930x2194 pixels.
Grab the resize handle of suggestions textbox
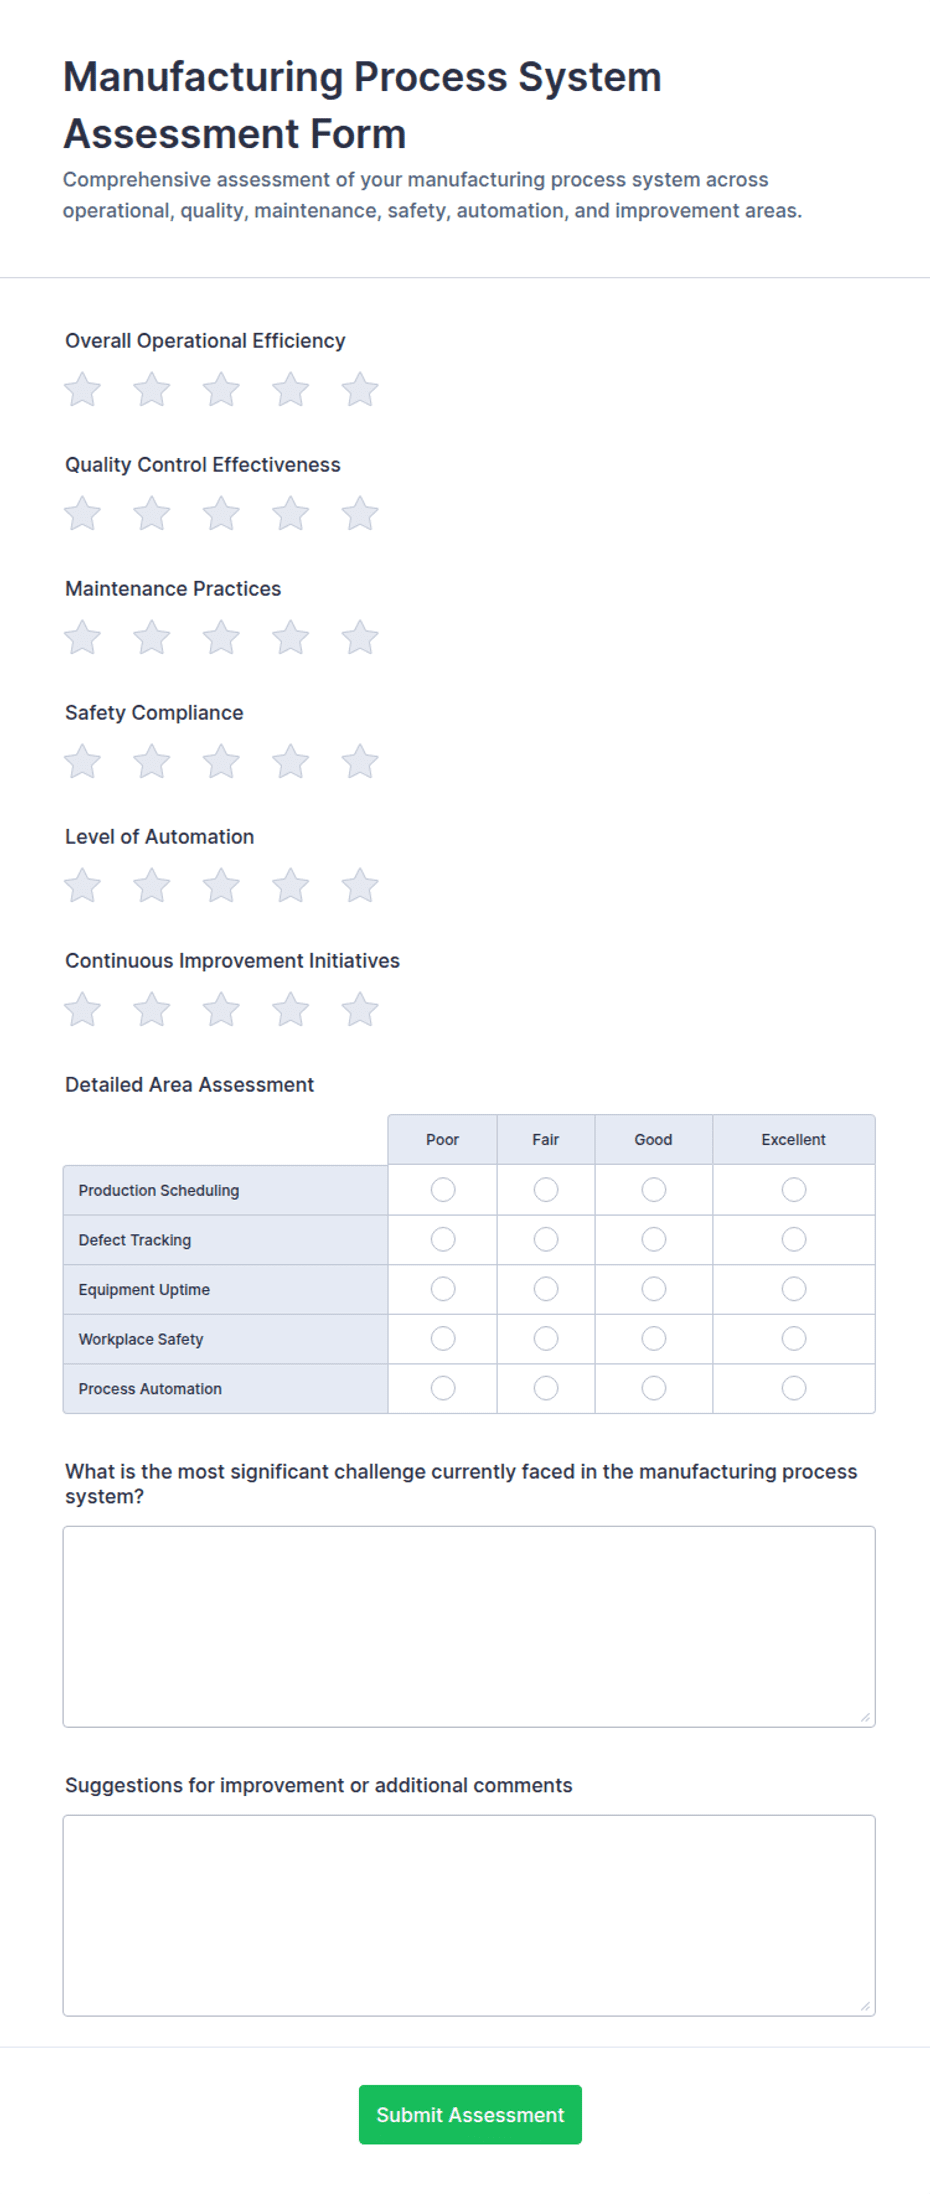click(865, 2005)
